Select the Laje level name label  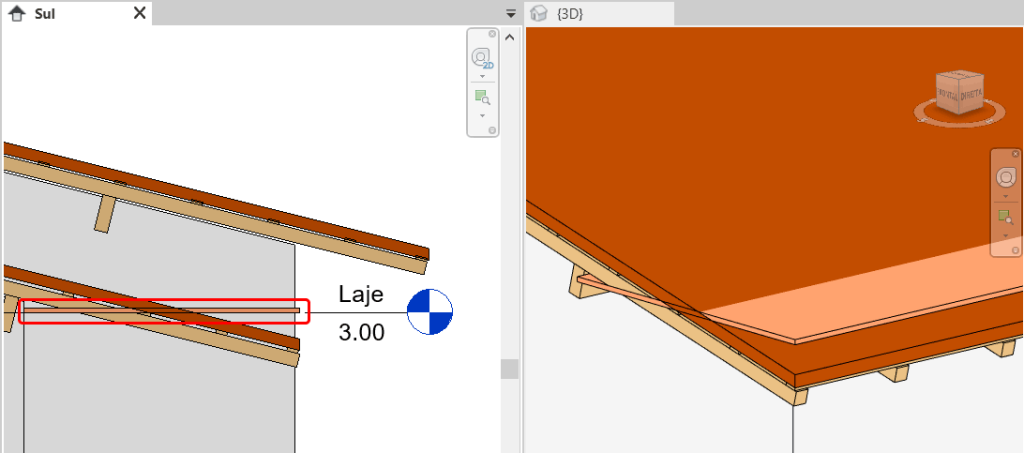(x=361, y=294)
